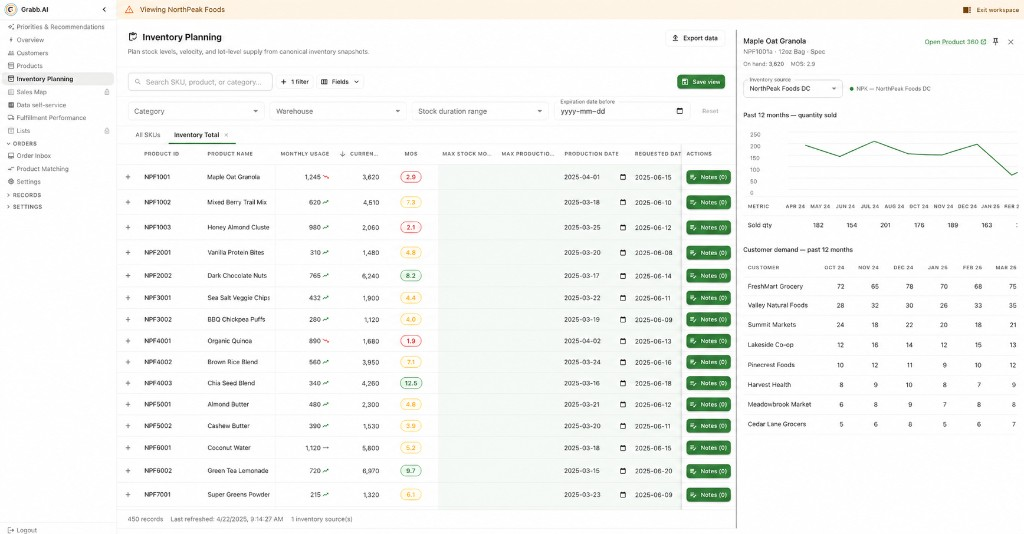Expand the RECORDS sidebar section
The image size is (1024, 534).
pos(25,195)
